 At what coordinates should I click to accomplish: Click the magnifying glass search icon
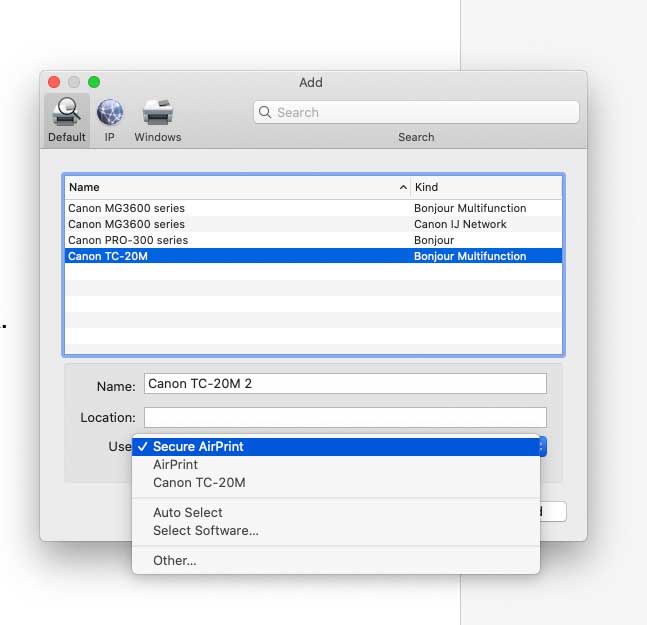264,112
